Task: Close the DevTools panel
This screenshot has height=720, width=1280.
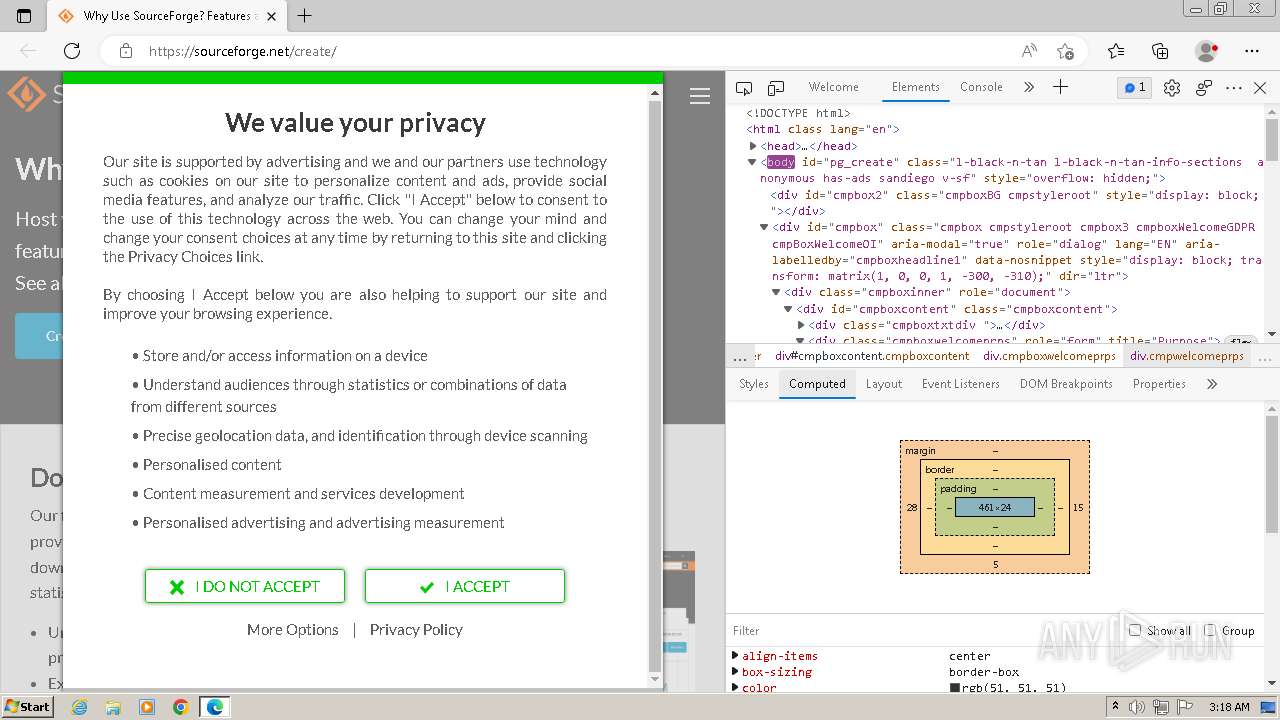Action: (x=1260, y=88)
